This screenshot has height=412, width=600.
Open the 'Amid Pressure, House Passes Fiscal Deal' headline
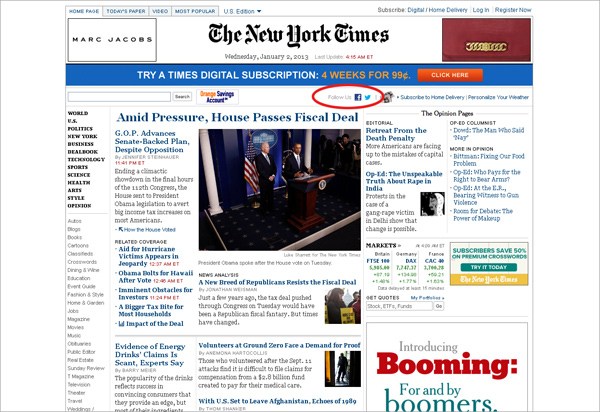click(237, 117)
